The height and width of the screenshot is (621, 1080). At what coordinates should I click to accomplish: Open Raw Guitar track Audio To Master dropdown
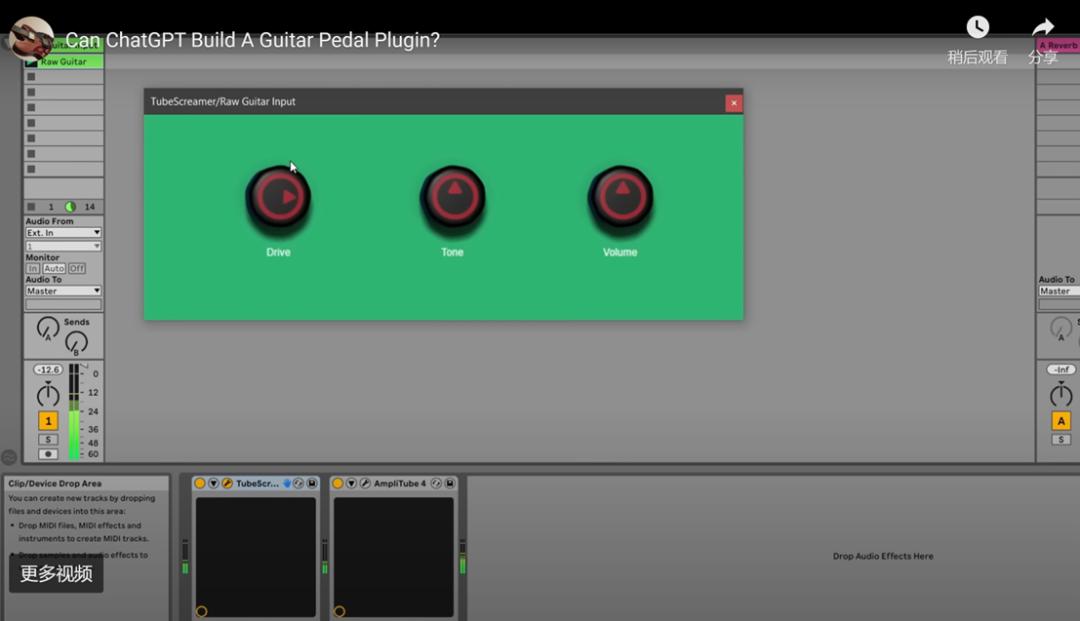tap(63, 291)
